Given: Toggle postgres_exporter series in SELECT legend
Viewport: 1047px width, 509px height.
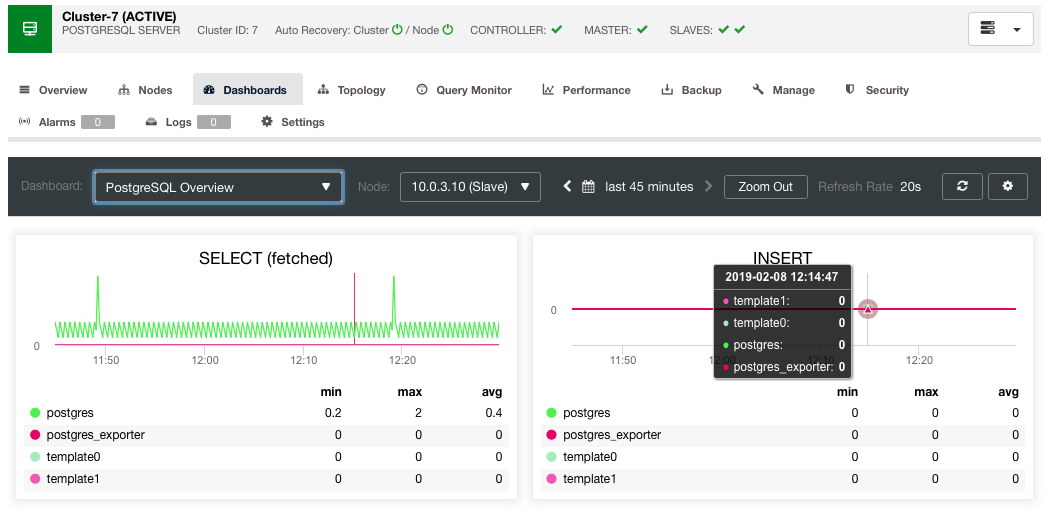Looking at the screenshot, I should point(87,435).
